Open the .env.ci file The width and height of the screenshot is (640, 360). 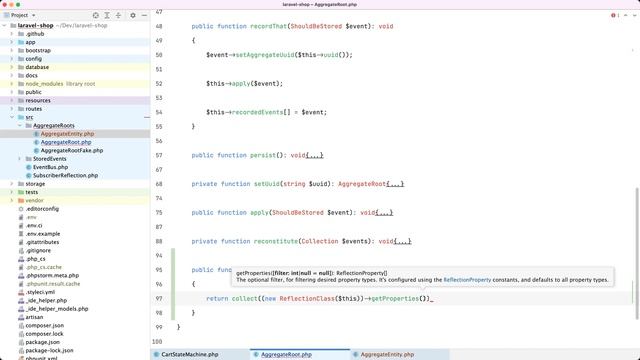click(x=34, y=225)
